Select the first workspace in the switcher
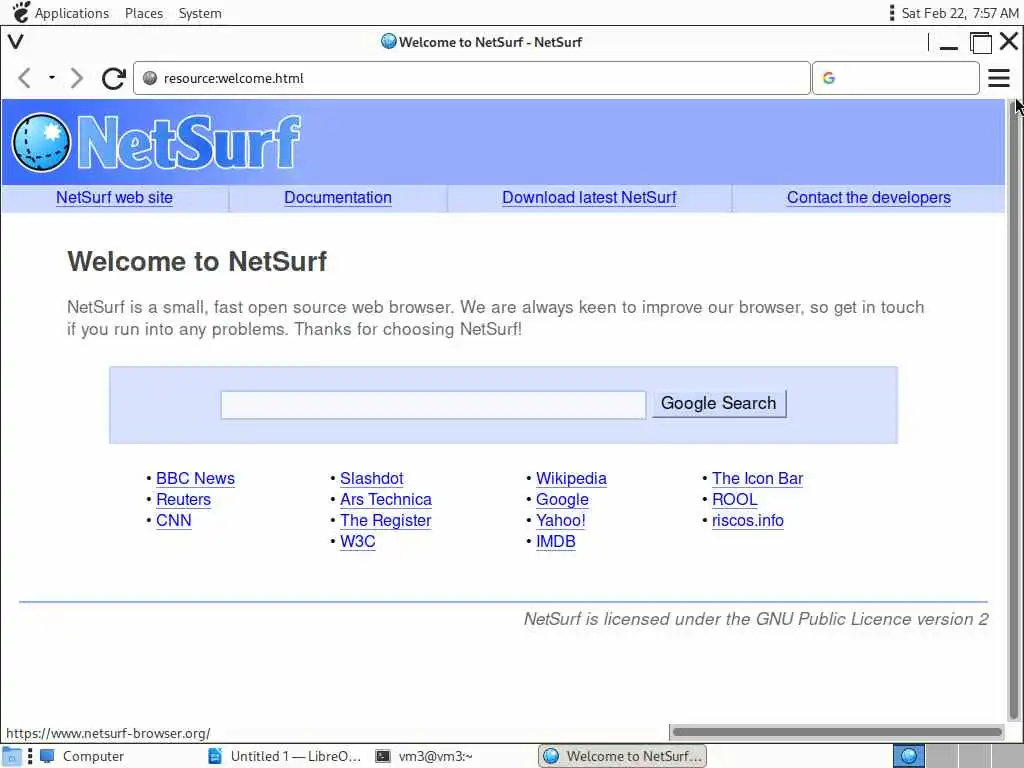The width and height of the screenshot is (1024, 768). point(908,756)
